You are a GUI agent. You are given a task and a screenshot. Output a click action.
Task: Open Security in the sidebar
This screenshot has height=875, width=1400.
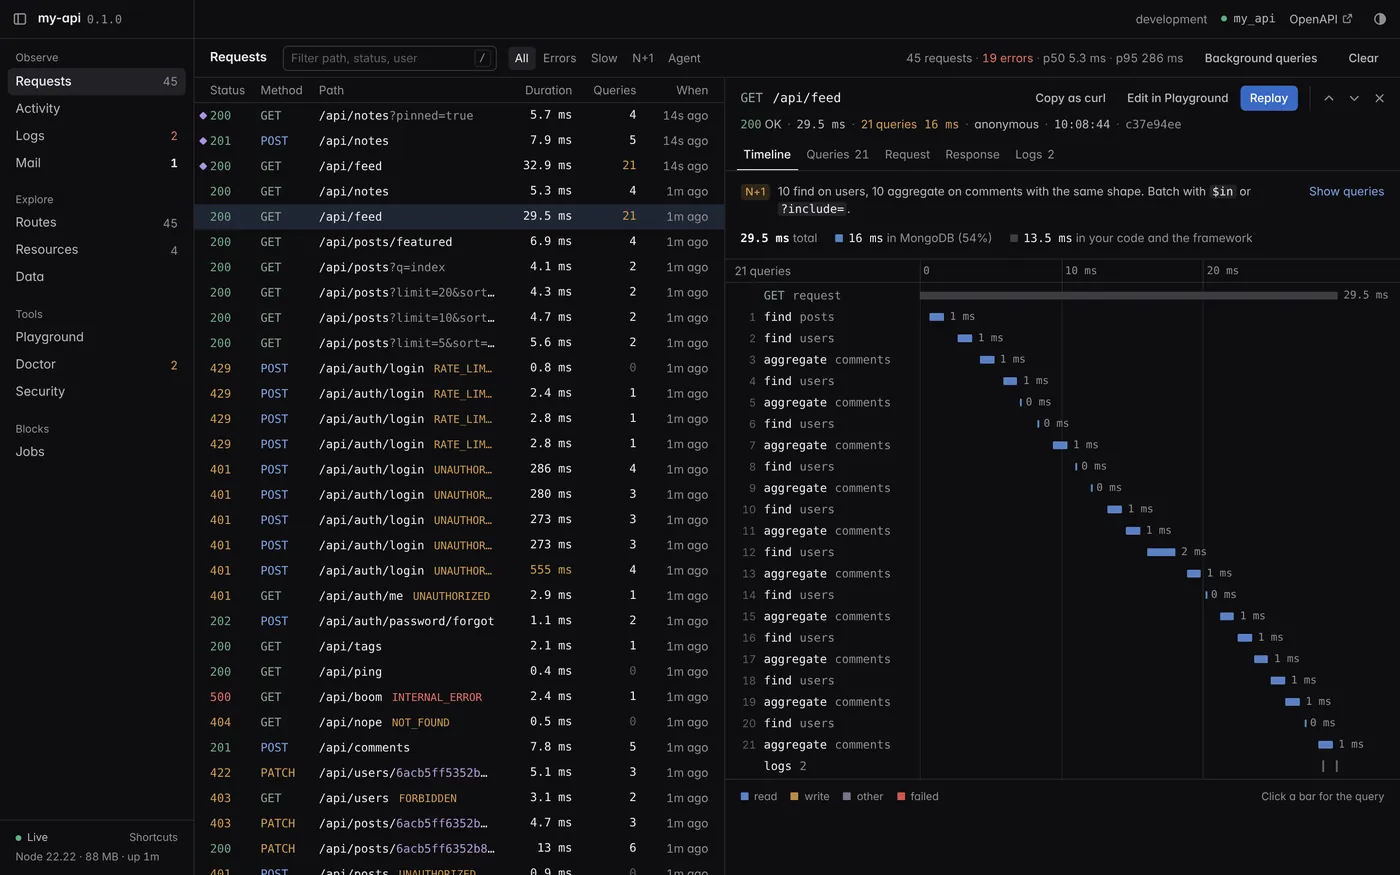tap(97, 391)
